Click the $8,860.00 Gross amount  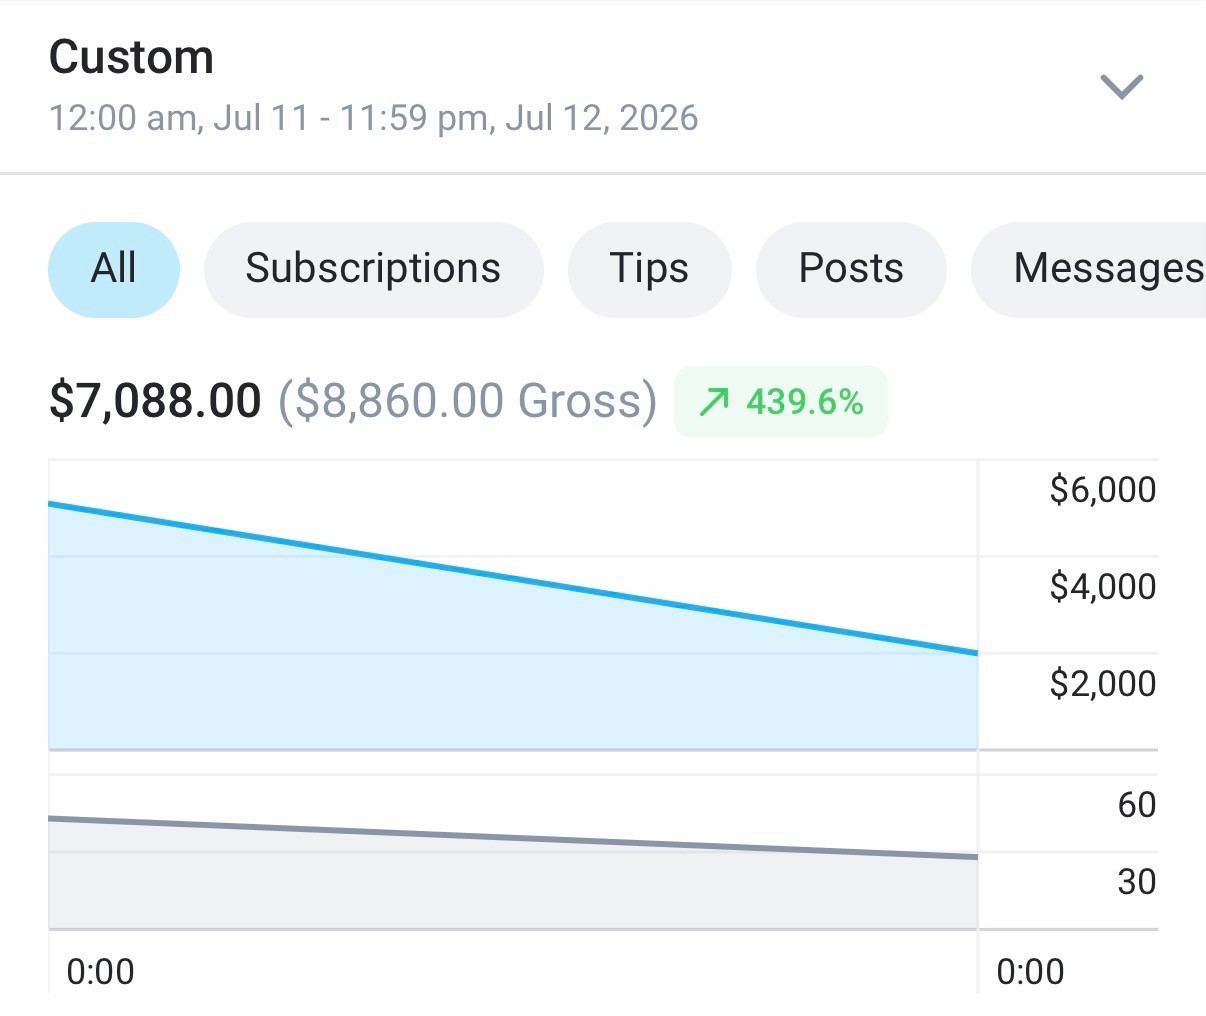[467, 400]
